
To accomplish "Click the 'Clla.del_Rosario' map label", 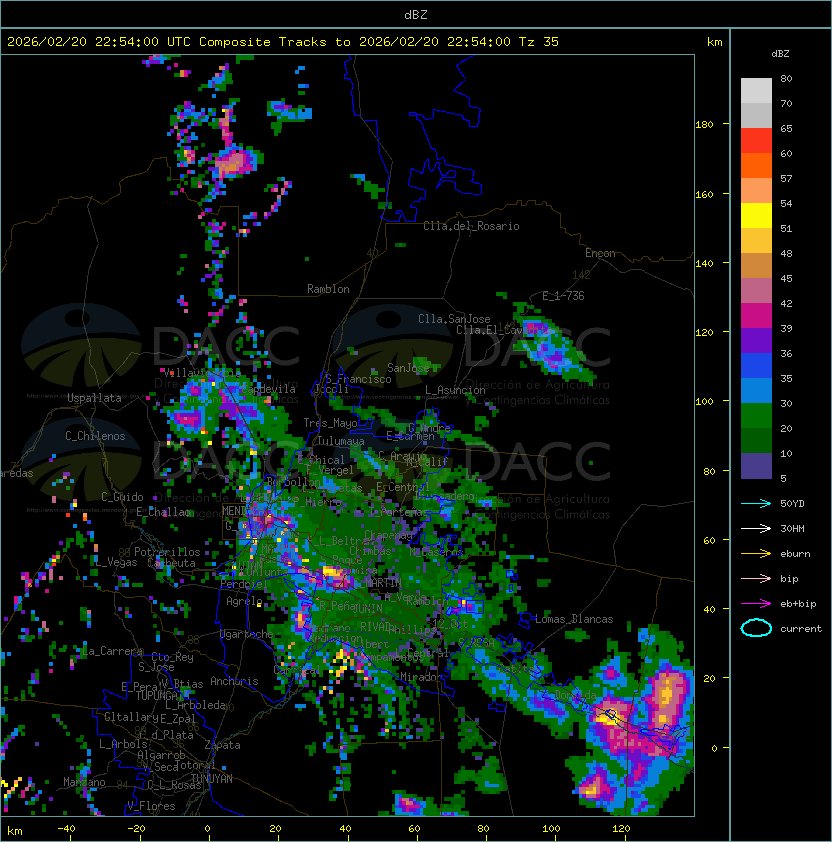I will coord(471,226).
